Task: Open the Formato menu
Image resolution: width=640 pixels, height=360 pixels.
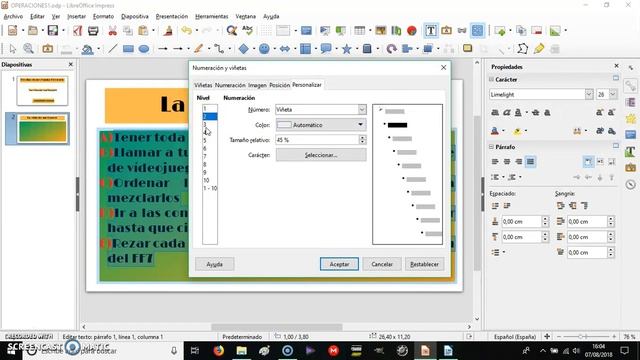Action: 103,16
